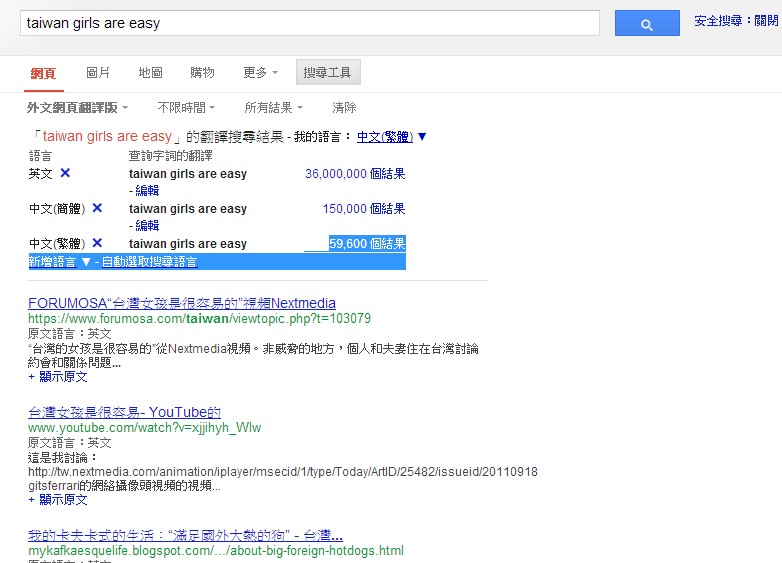Open the 我的卡夫卡式的生活 result title
This screenshot has height=563, width=782.
point(185,536)
